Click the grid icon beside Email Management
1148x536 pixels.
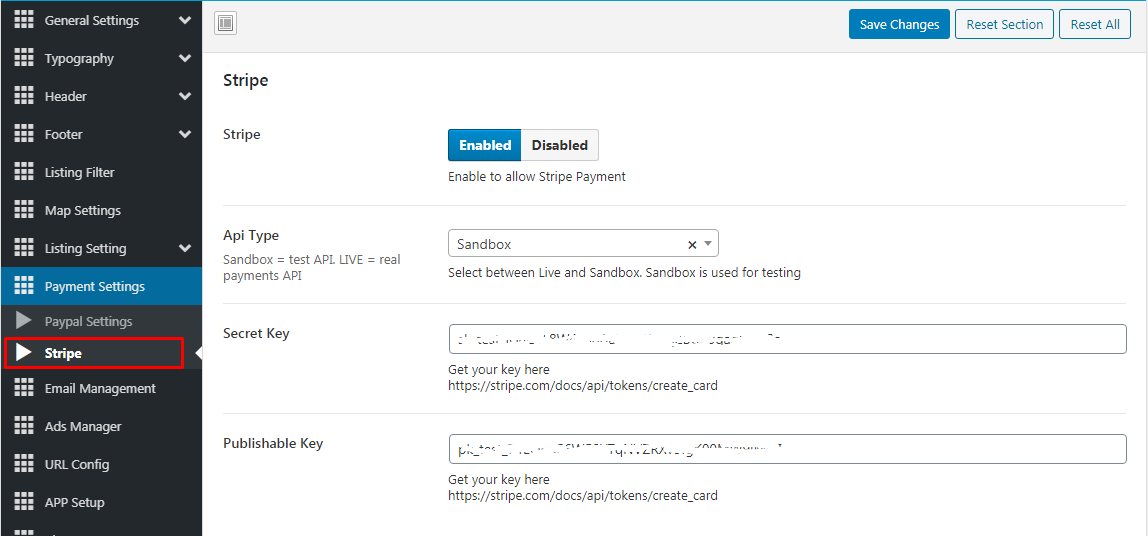pos(24,388)
